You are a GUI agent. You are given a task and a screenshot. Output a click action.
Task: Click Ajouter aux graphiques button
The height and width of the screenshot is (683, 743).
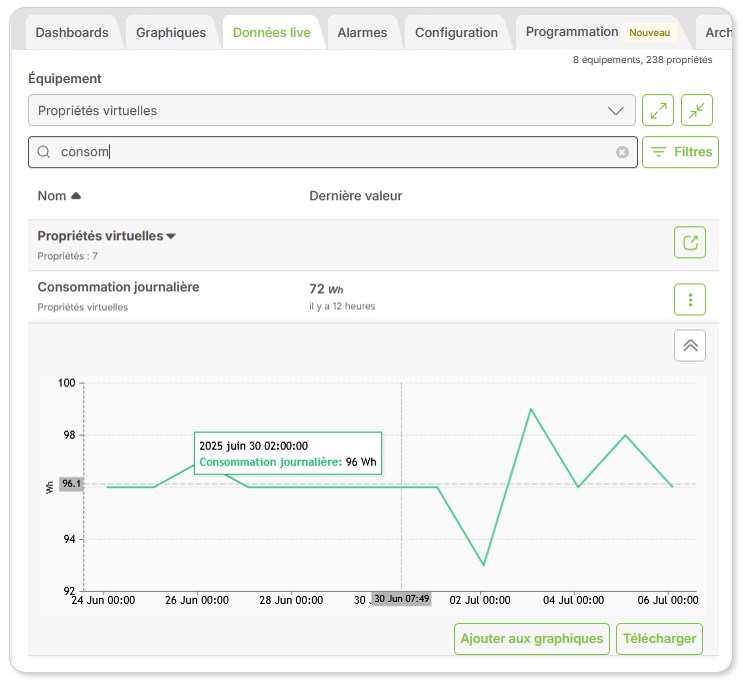coord(532,639)
